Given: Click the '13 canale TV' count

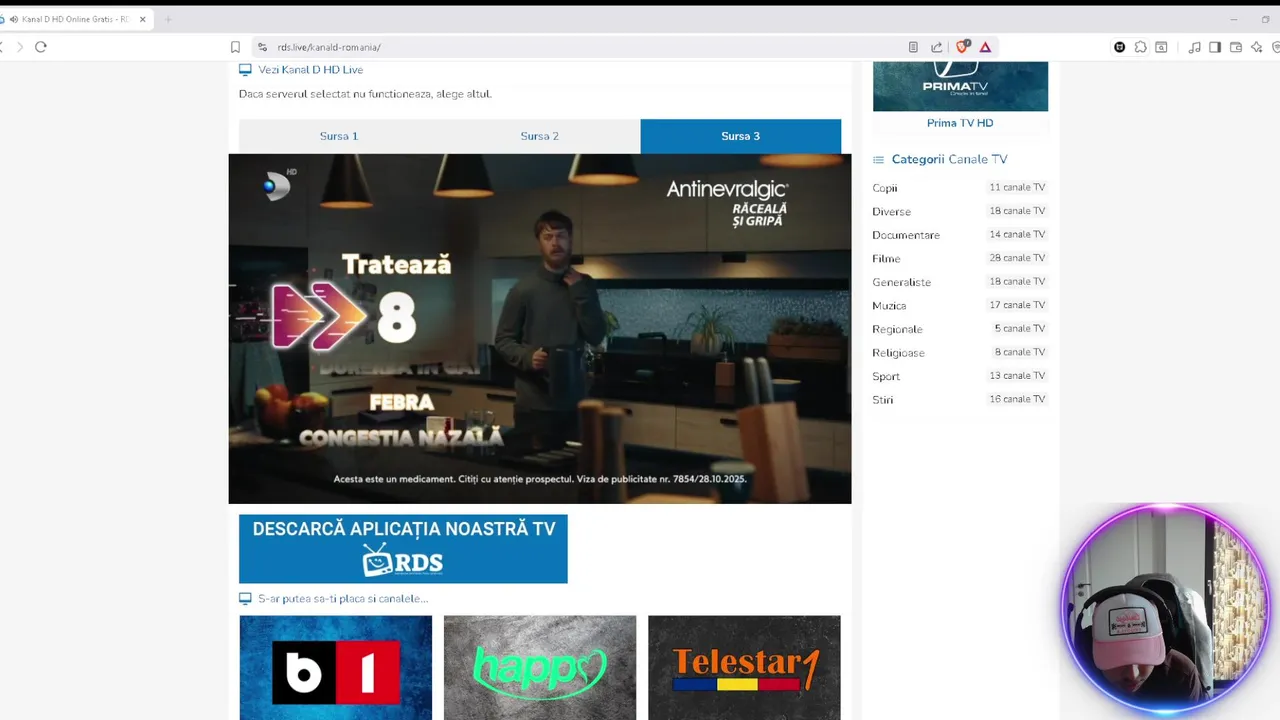Looking at the screenshot, I should pos(1017,375).
